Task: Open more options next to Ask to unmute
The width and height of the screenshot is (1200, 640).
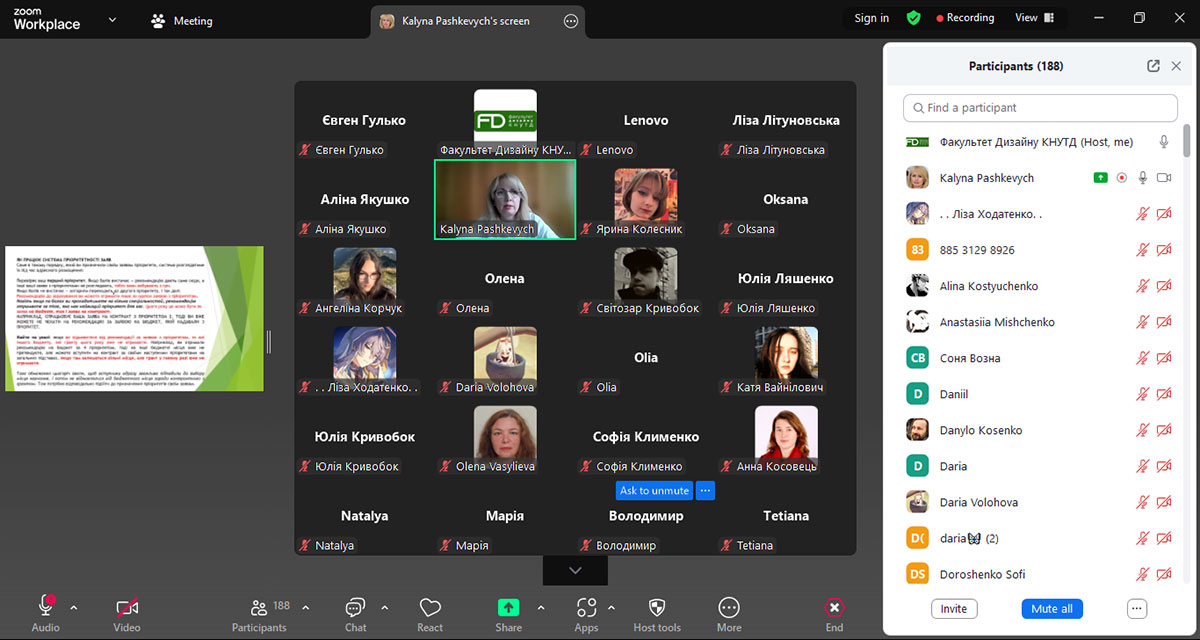Action: click(x=705, y=491)
